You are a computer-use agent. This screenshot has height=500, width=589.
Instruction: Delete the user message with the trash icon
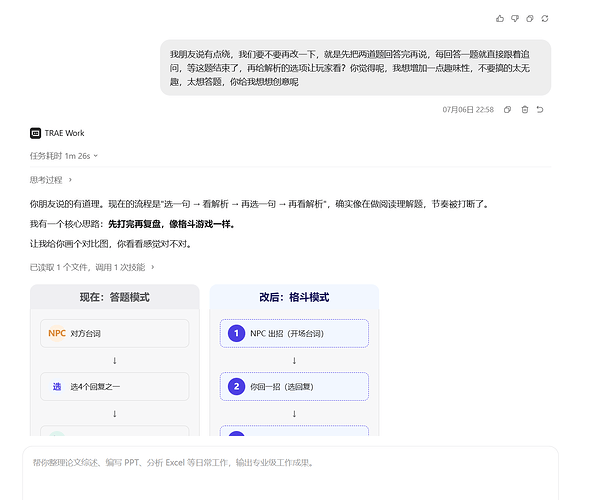tap(525, 109)
